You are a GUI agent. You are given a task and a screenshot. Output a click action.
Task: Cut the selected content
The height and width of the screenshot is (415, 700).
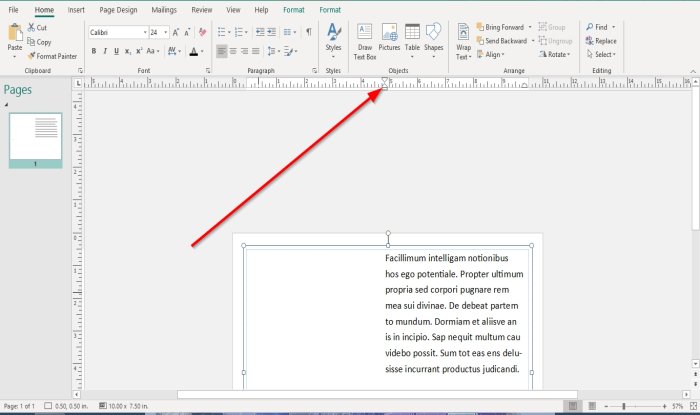pos(37,27)
